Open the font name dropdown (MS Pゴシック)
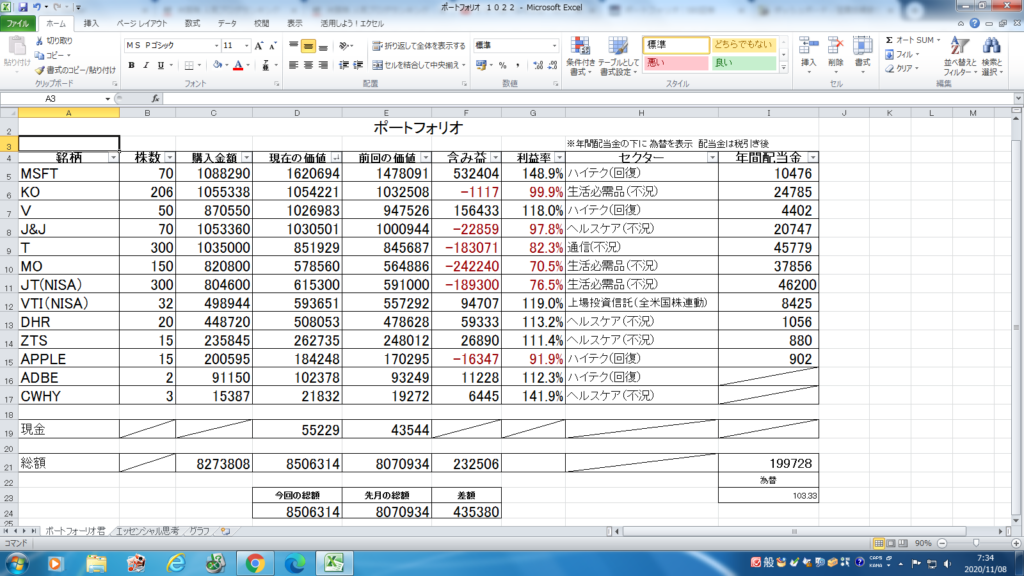 point(216,46)
